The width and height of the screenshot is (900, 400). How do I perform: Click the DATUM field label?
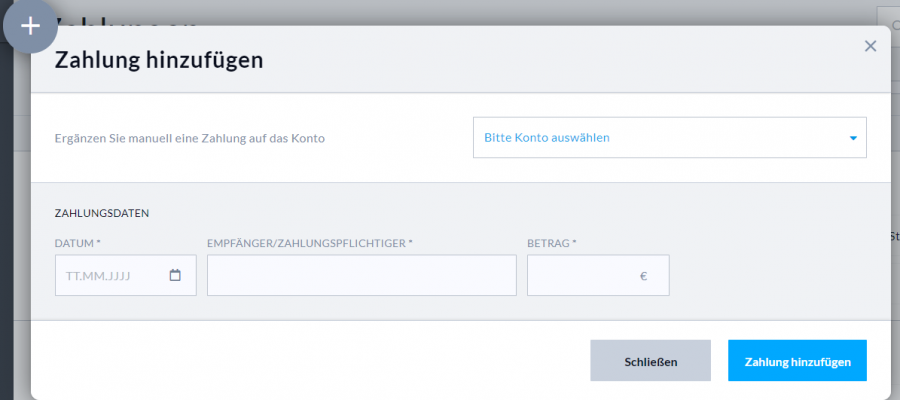78,243
